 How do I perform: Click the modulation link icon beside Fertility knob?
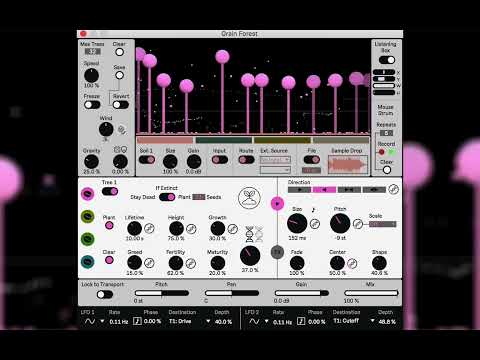click(x=191, y=263)
